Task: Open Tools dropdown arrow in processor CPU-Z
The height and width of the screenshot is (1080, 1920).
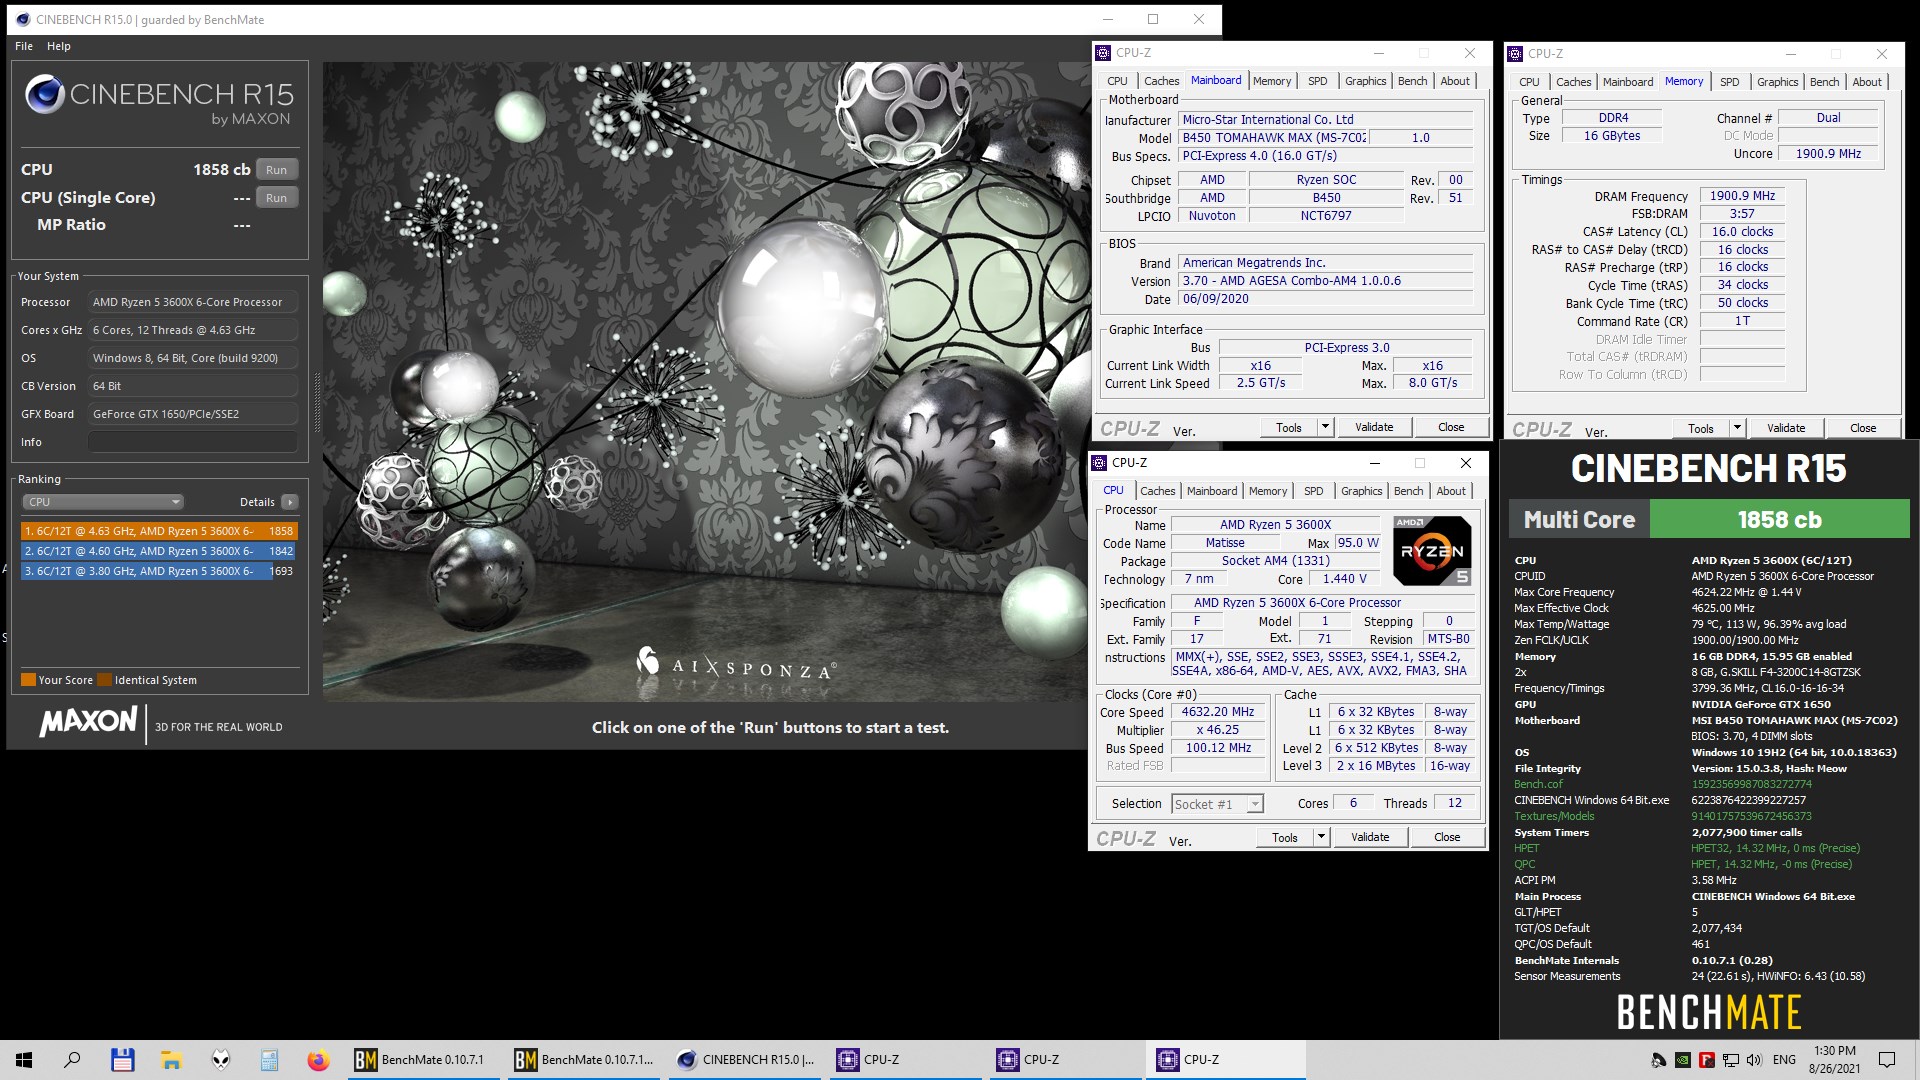Action: [x=1321, y=837]
